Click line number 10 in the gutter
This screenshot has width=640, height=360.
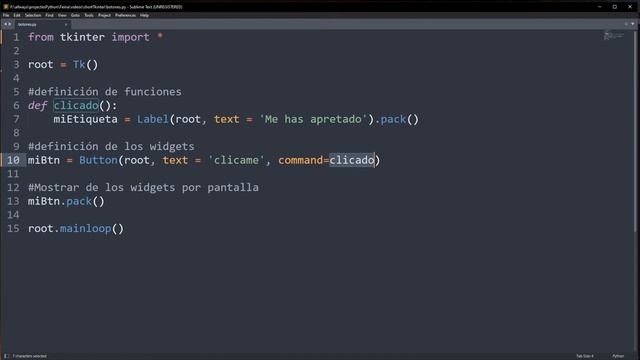pos(13,160)
